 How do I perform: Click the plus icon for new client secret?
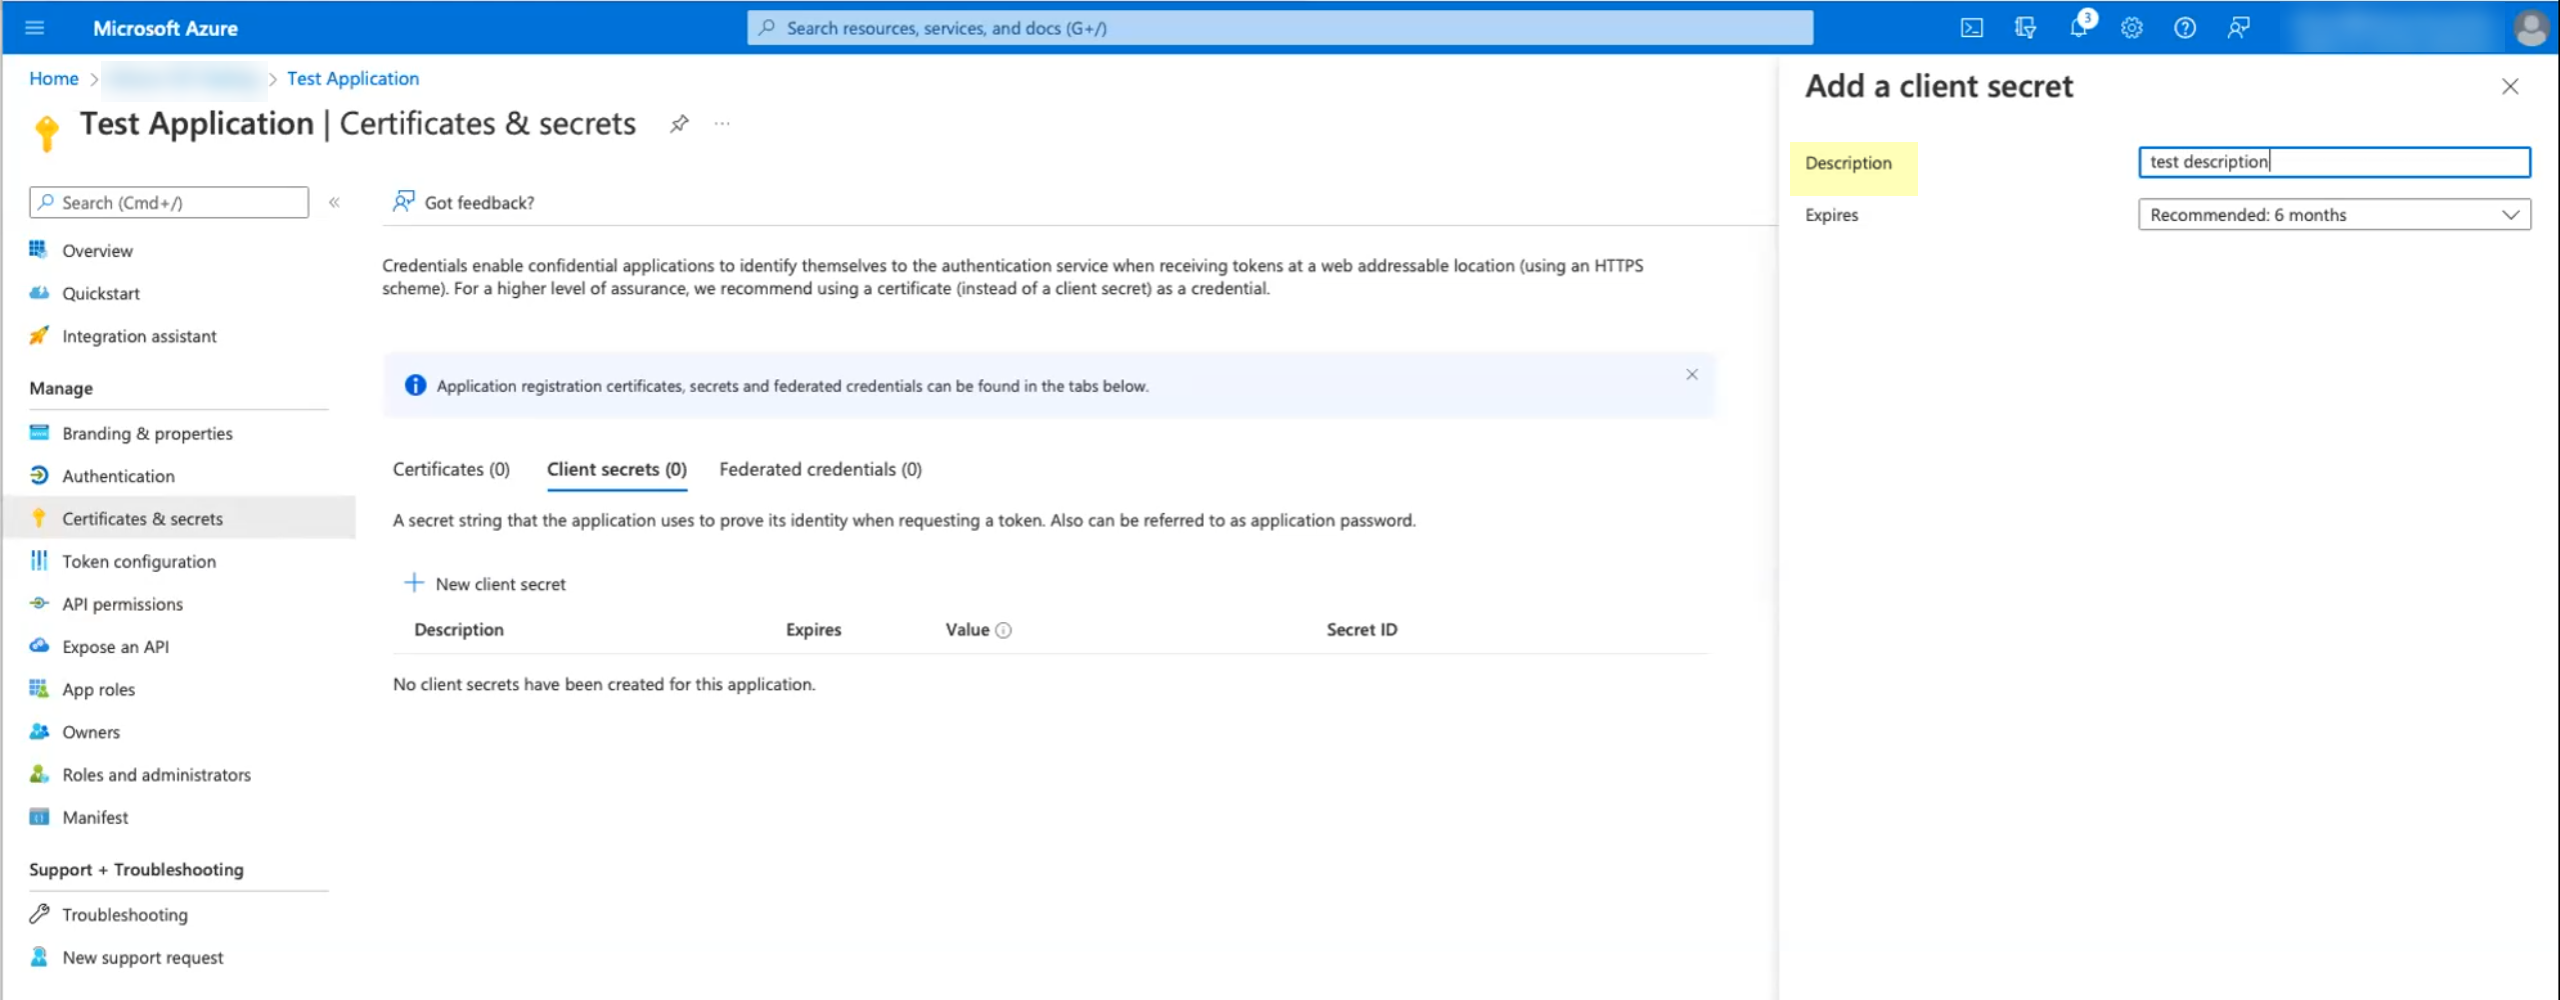[x=413, y=583]
